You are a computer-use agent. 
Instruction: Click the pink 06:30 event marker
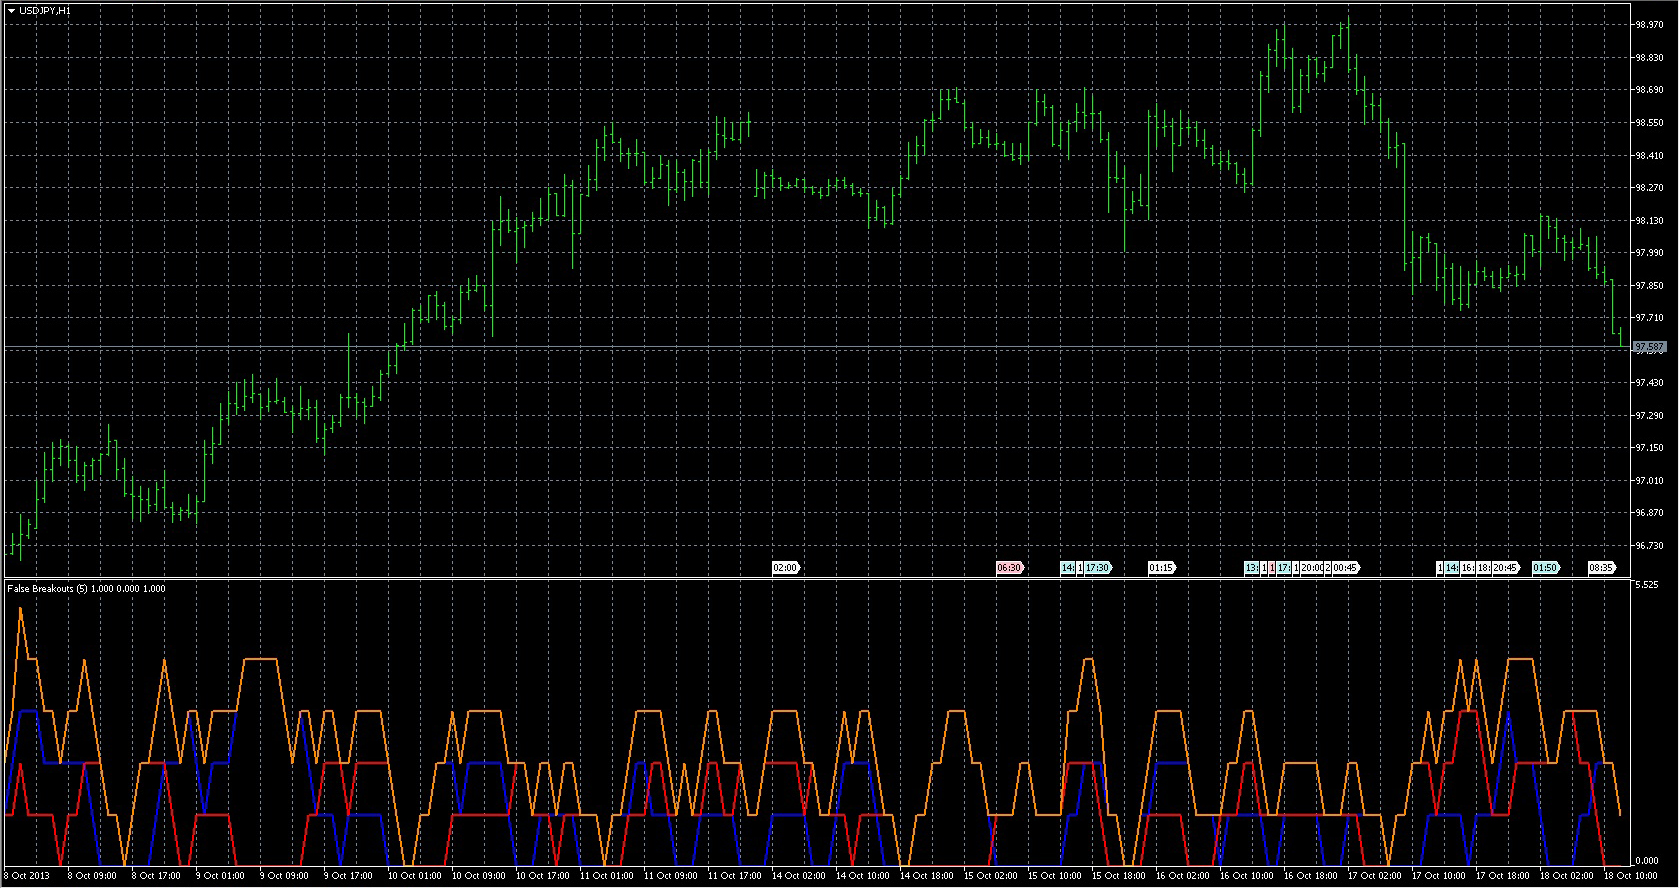tap(1009, 568)
